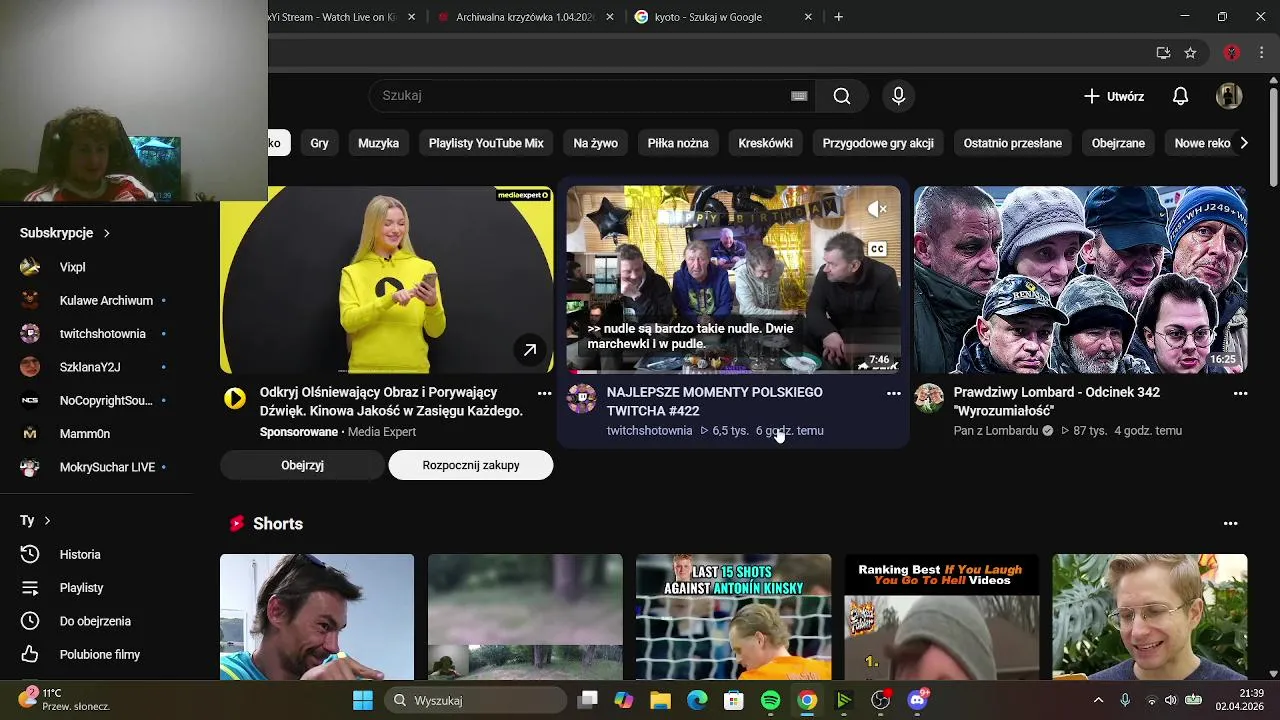
Task: Open the on-screen keyboard icon in search box
Action: (799, 96)
